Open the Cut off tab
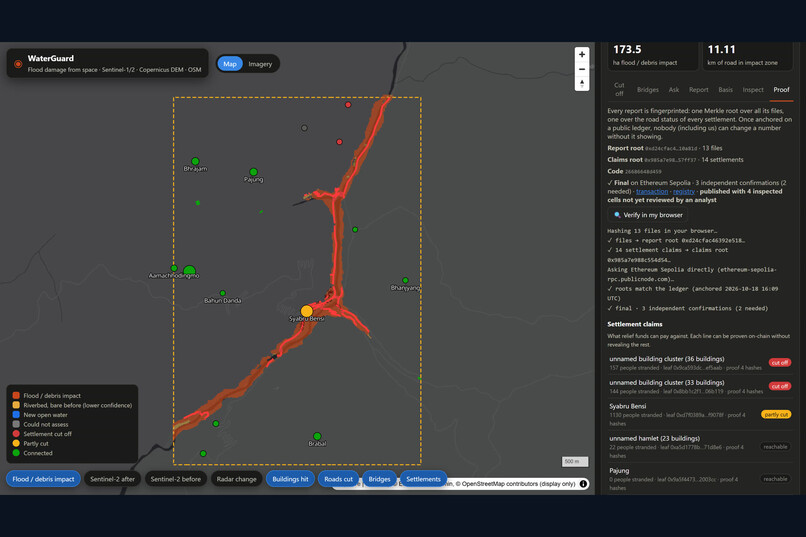Image resolution: width=806 pixels, height=537 pixels. [619, 89]
